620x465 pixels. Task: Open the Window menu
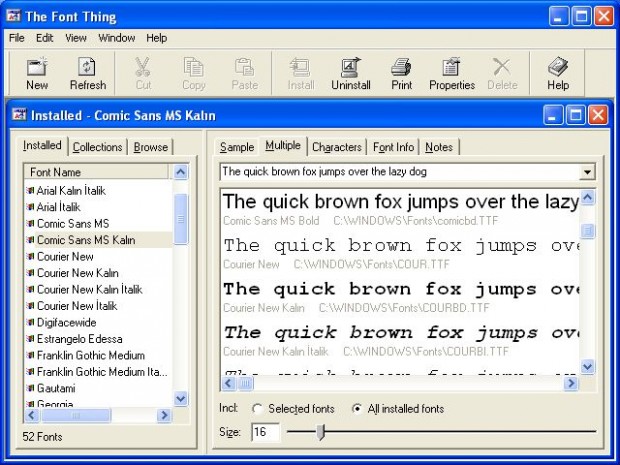[117, 38]
